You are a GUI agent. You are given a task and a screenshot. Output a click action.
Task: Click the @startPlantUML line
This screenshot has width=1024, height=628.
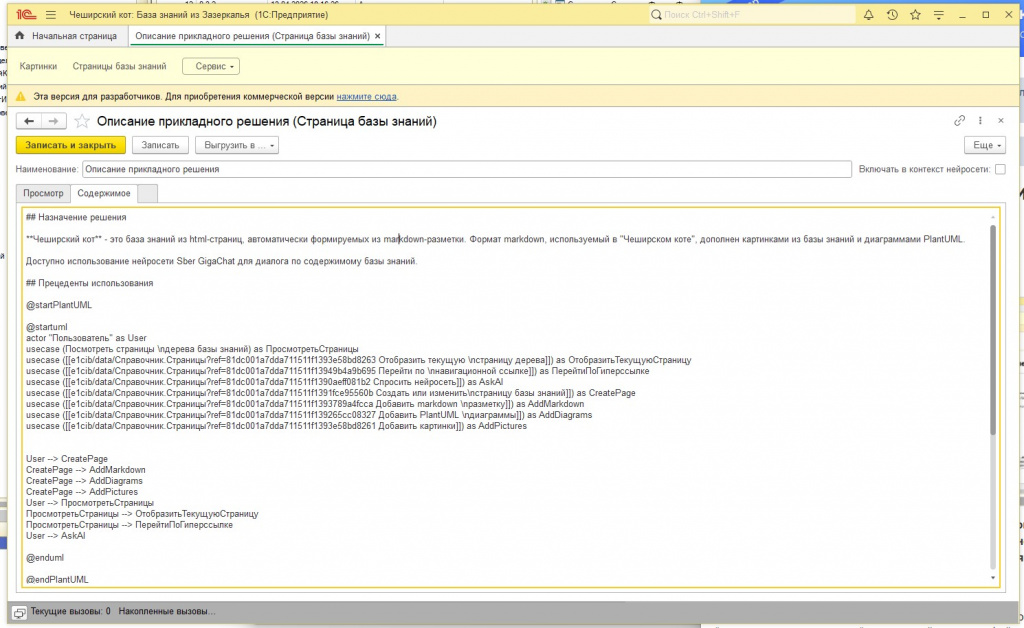pos(59,305)
